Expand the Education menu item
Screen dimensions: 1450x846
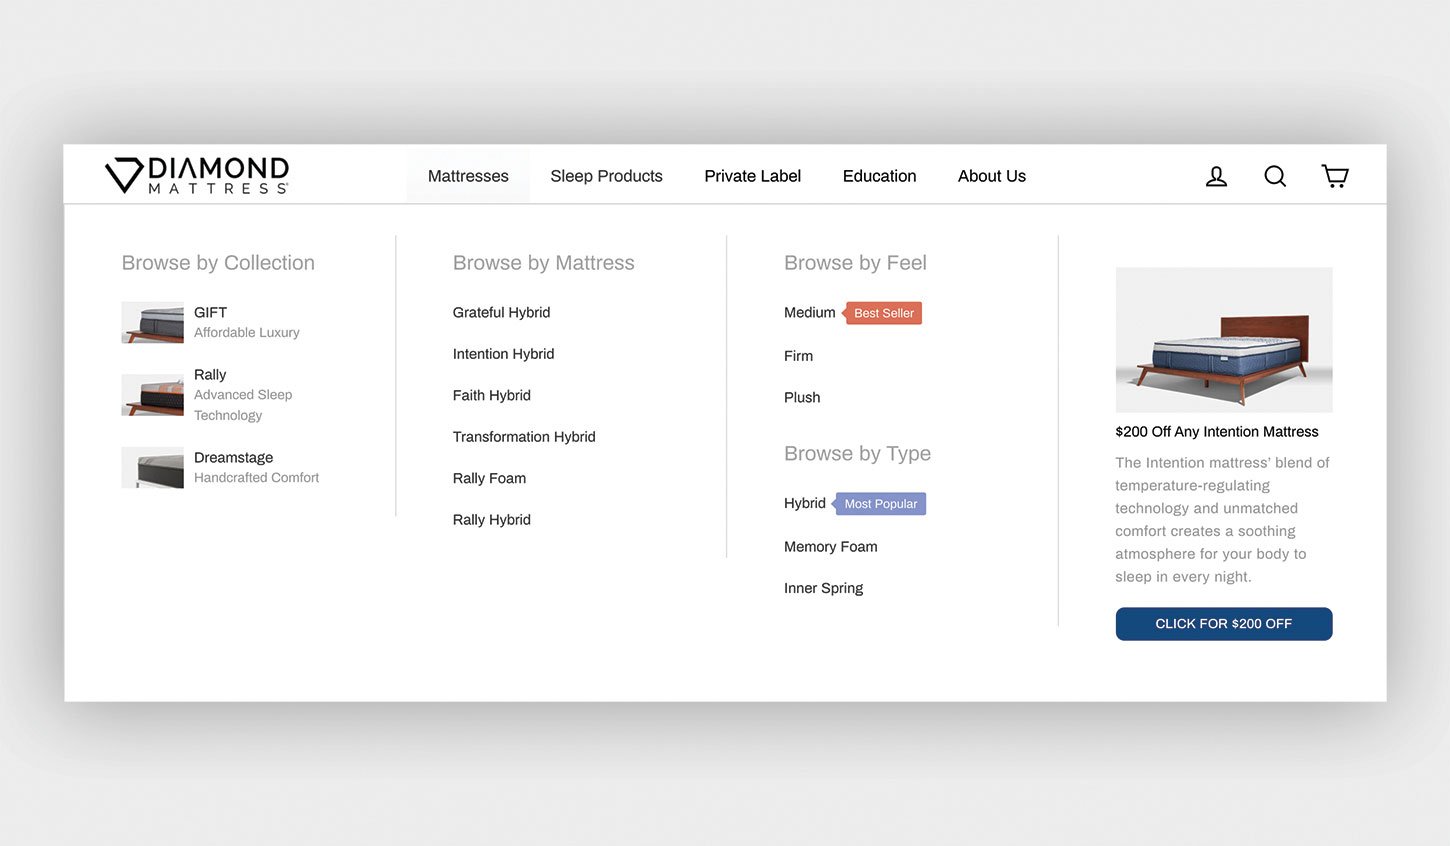pos(879,176)
